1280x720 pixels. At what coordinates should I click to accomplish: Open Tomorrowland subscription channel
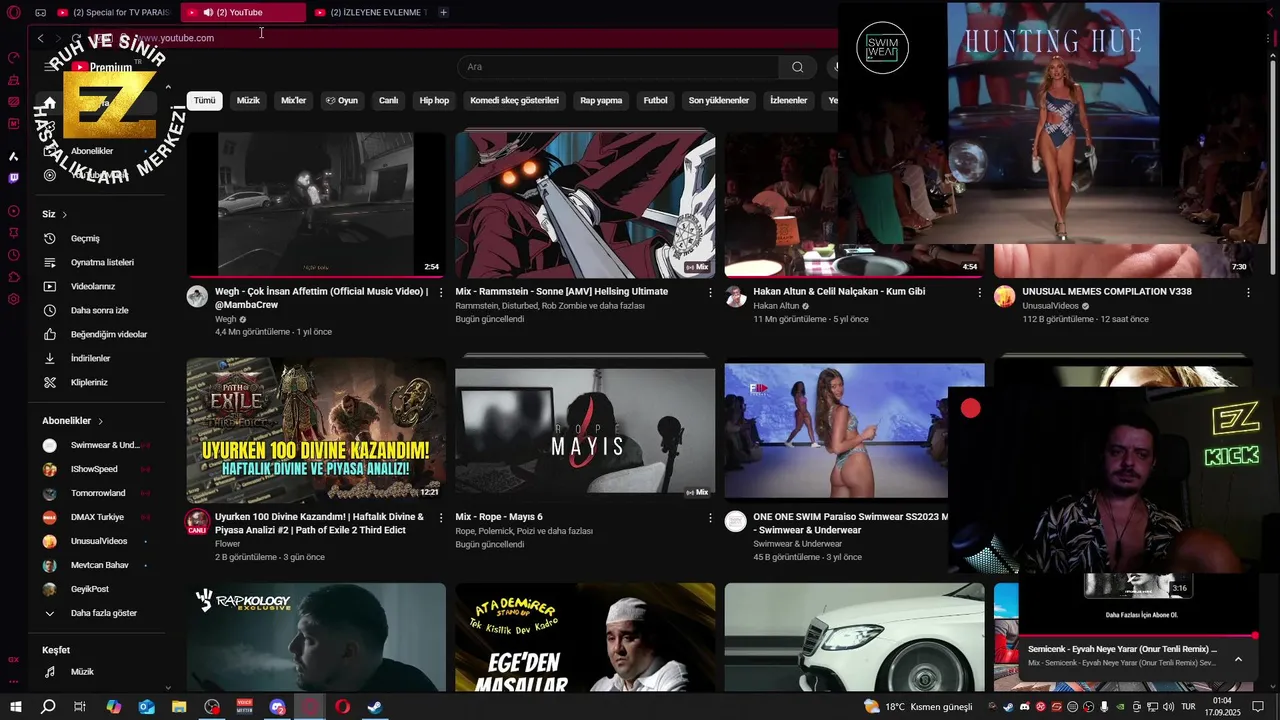pos(99,493)
